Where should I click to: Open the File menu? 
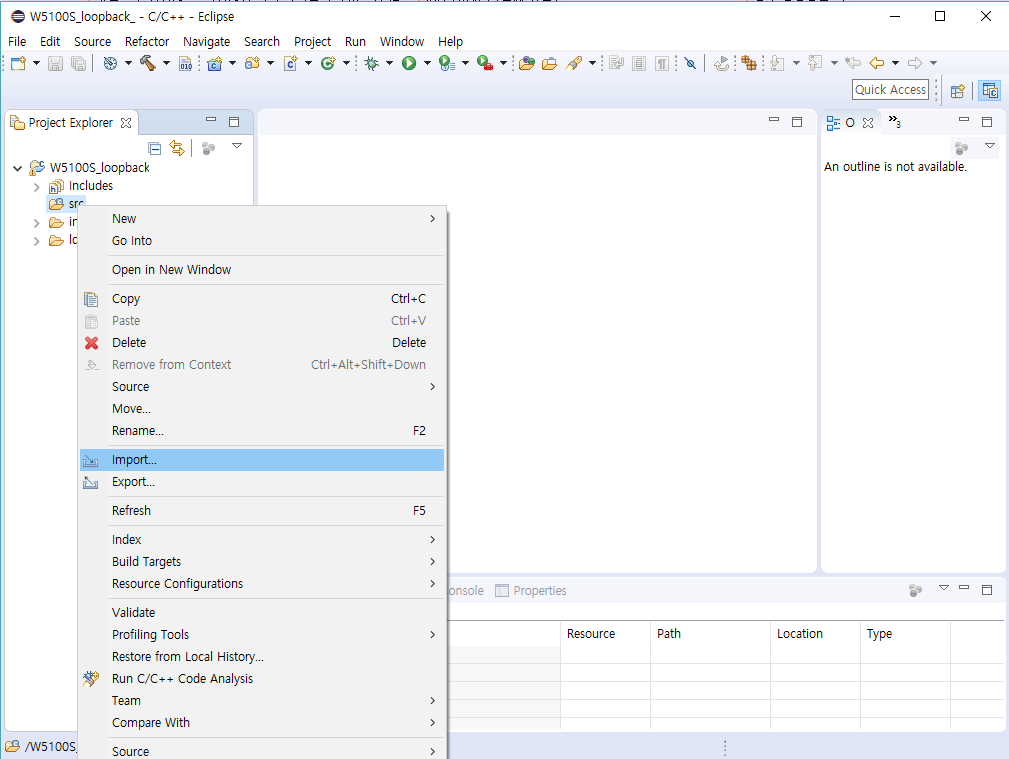pyautogui.click(x=17, y=41)
